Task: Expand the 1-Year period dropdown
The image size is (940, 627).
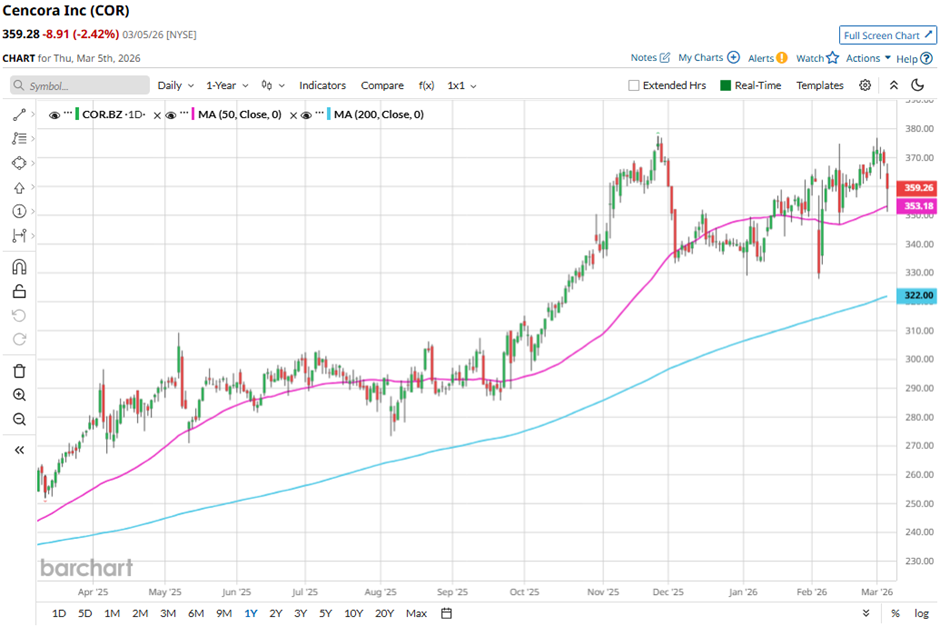Action: coord(226,86)
